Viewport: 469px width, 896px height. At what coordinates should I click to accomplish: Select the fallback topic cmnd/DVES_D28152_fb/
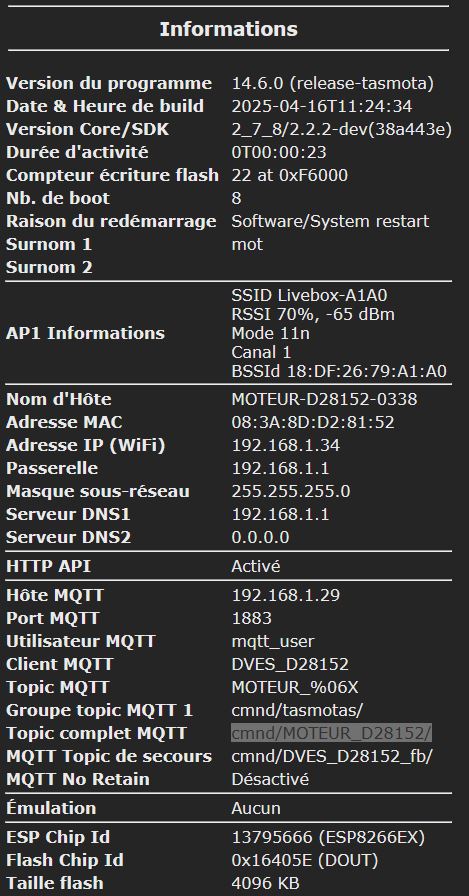pos(331,757)
